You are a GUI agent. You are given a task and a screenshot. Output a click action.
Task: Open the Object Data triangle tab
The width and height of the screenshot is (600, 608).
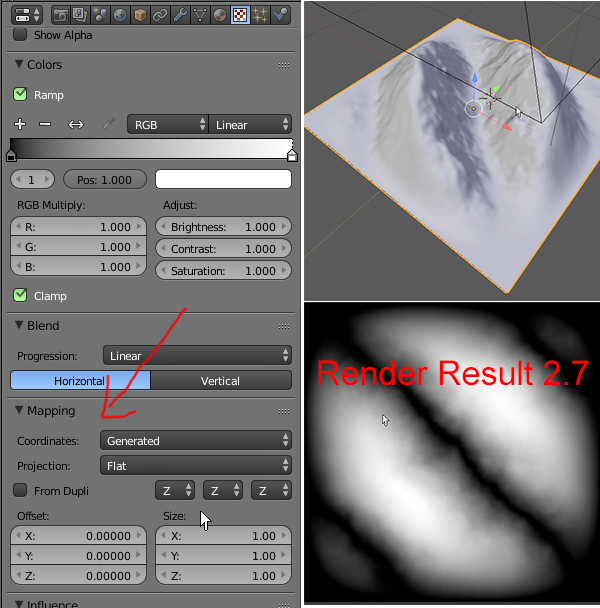pyautogui.click(x=200, y=15)
